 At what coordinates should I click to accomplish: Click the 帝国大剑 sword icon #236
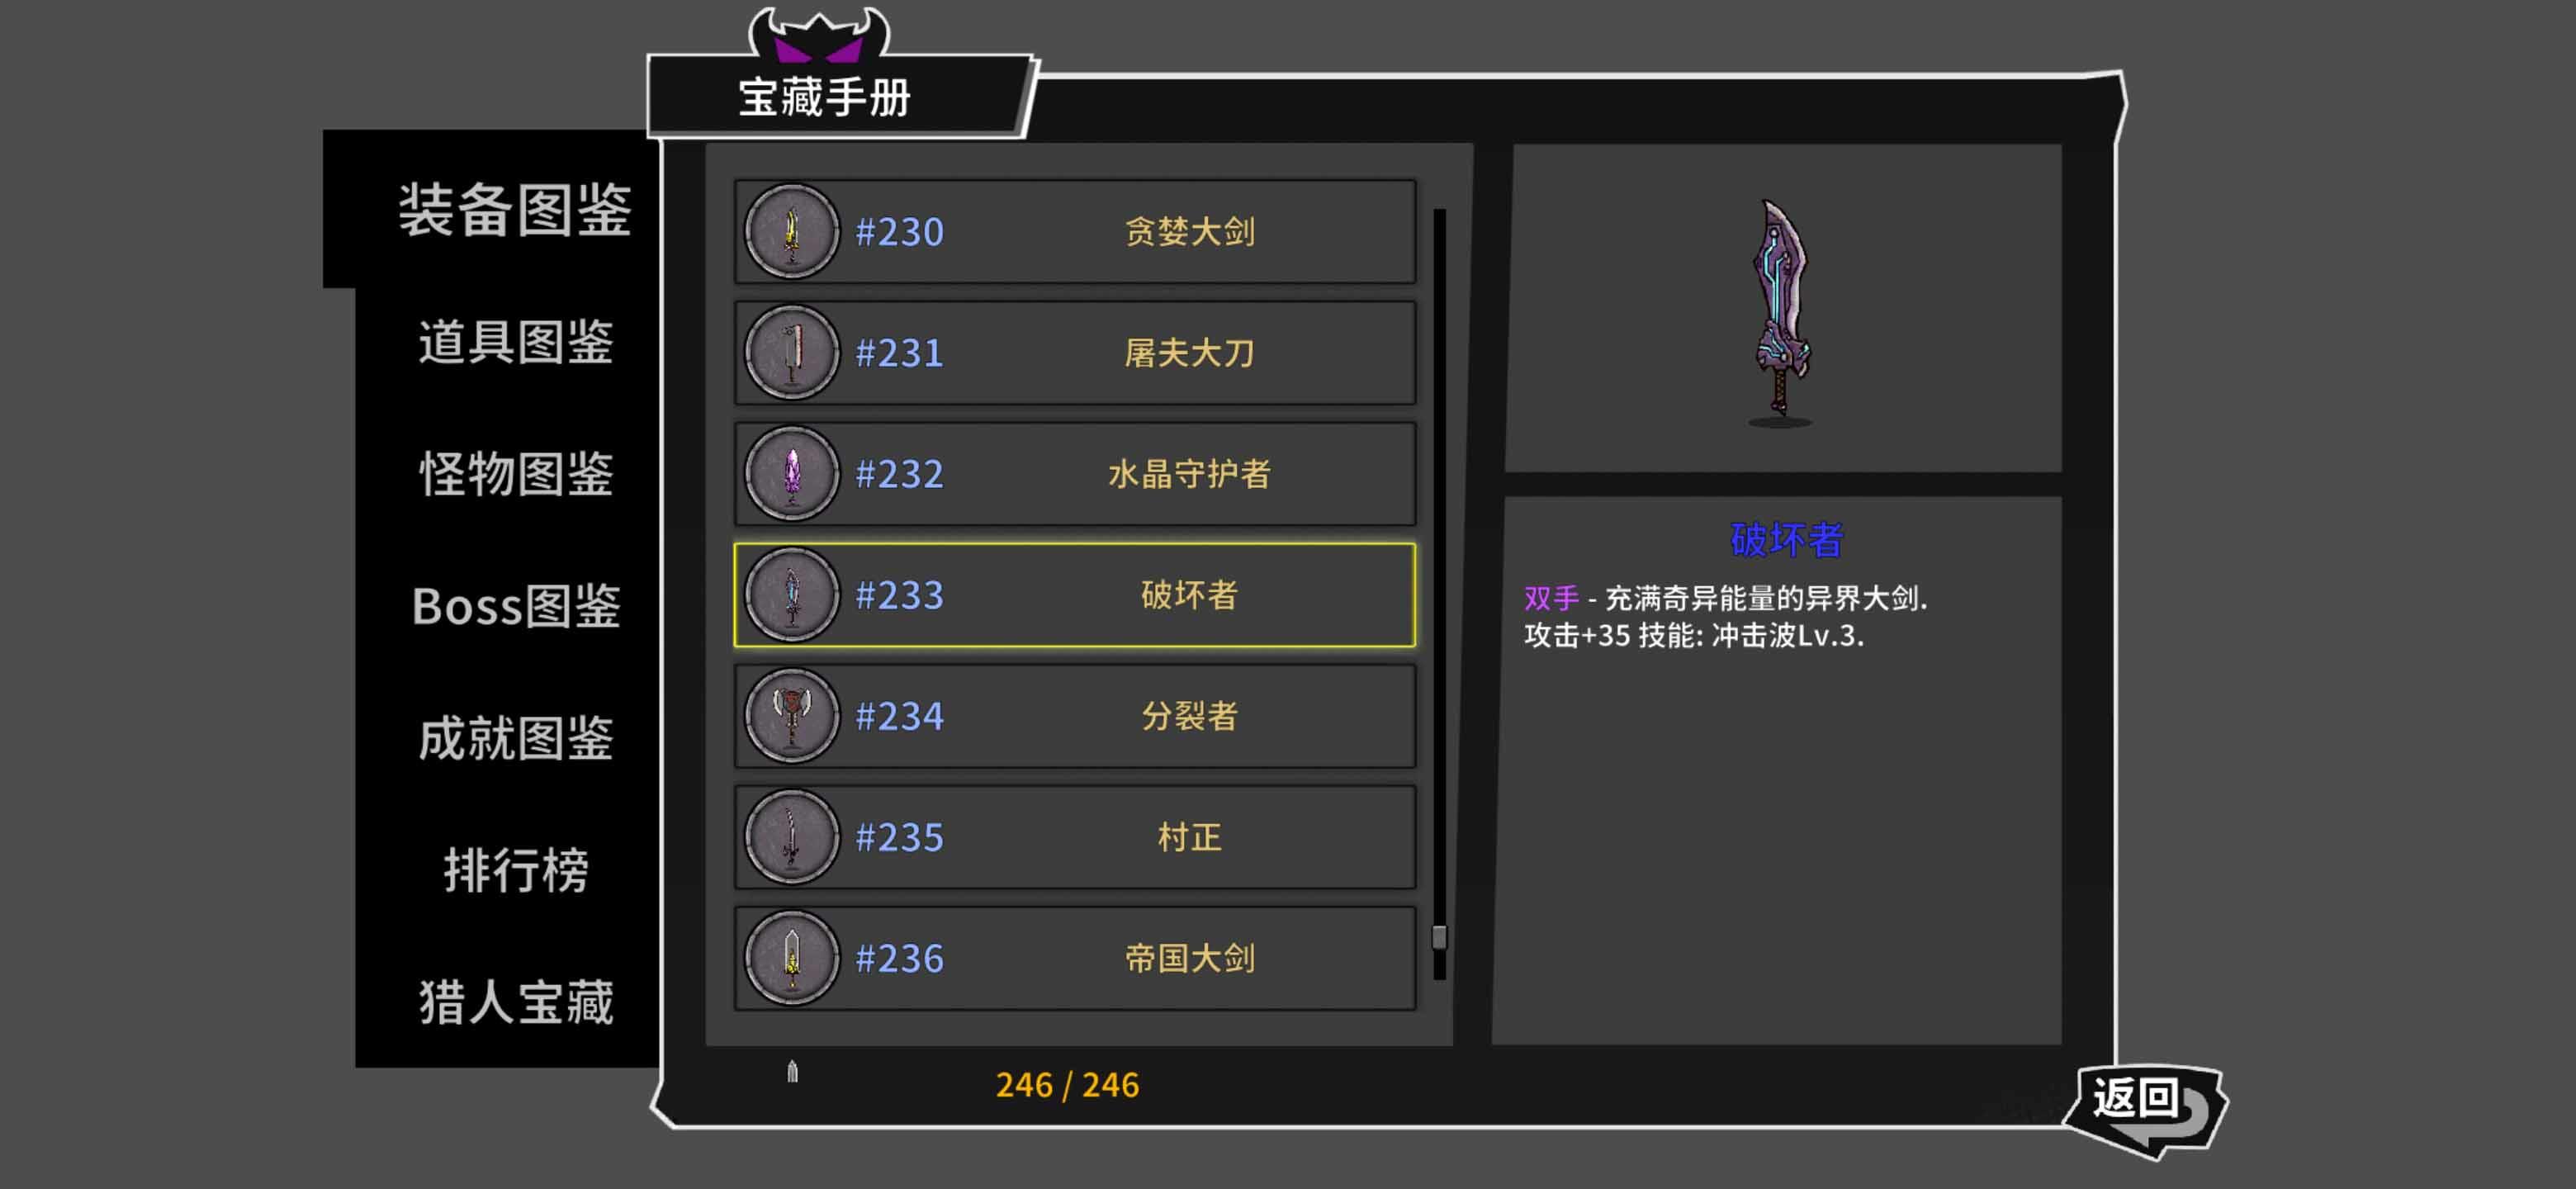791,959
